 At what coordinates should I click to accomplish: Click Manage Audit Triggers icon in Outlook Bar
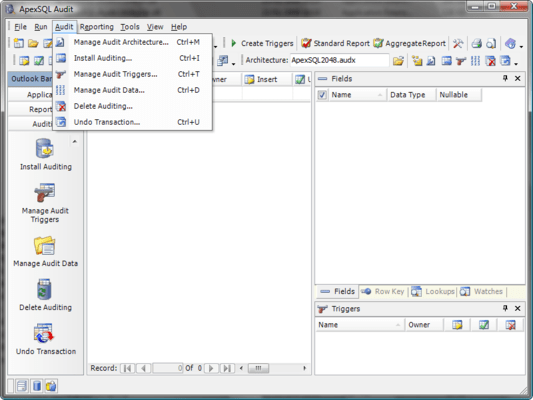(45, 193)
